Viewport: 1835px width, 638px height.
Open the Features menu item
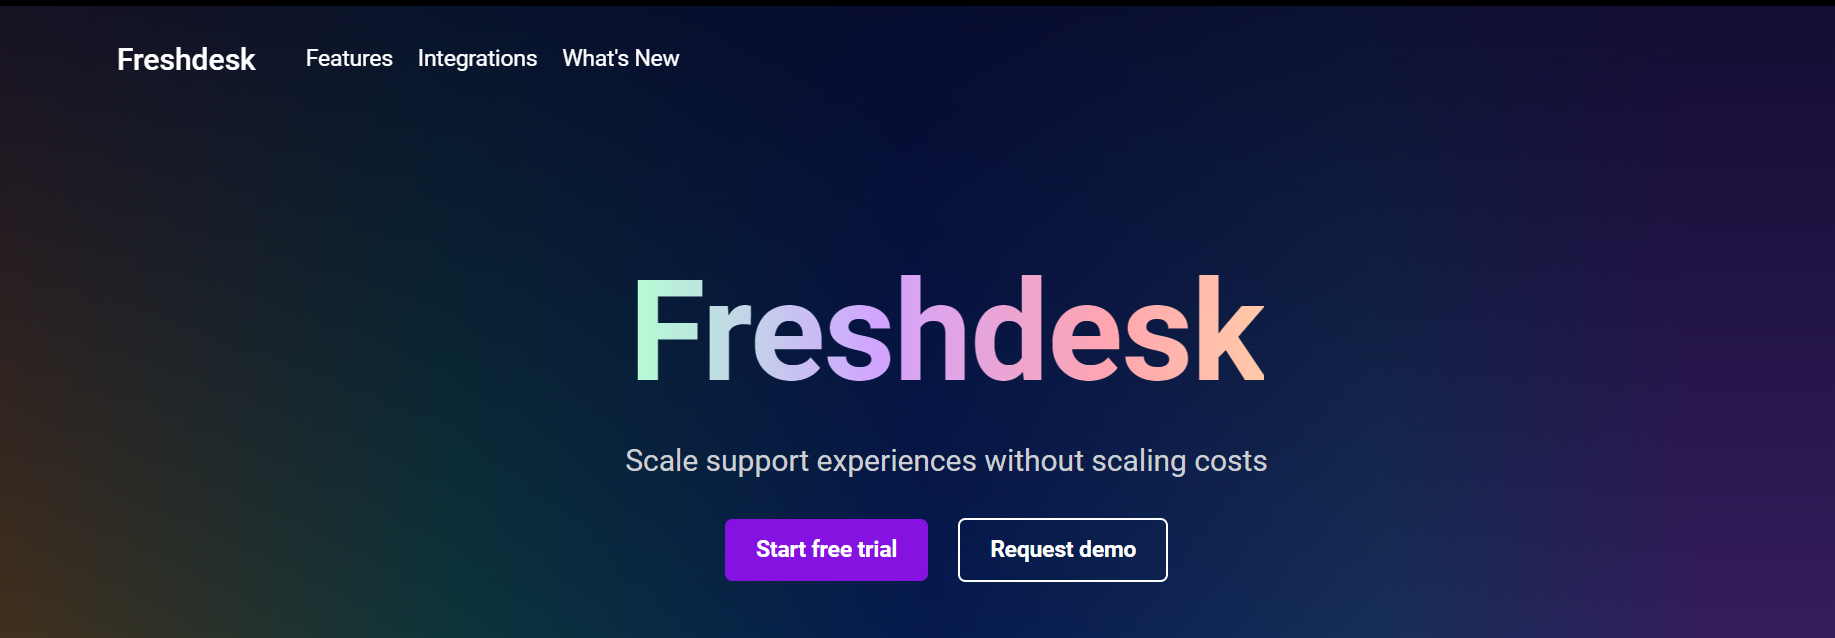(349, 58)
